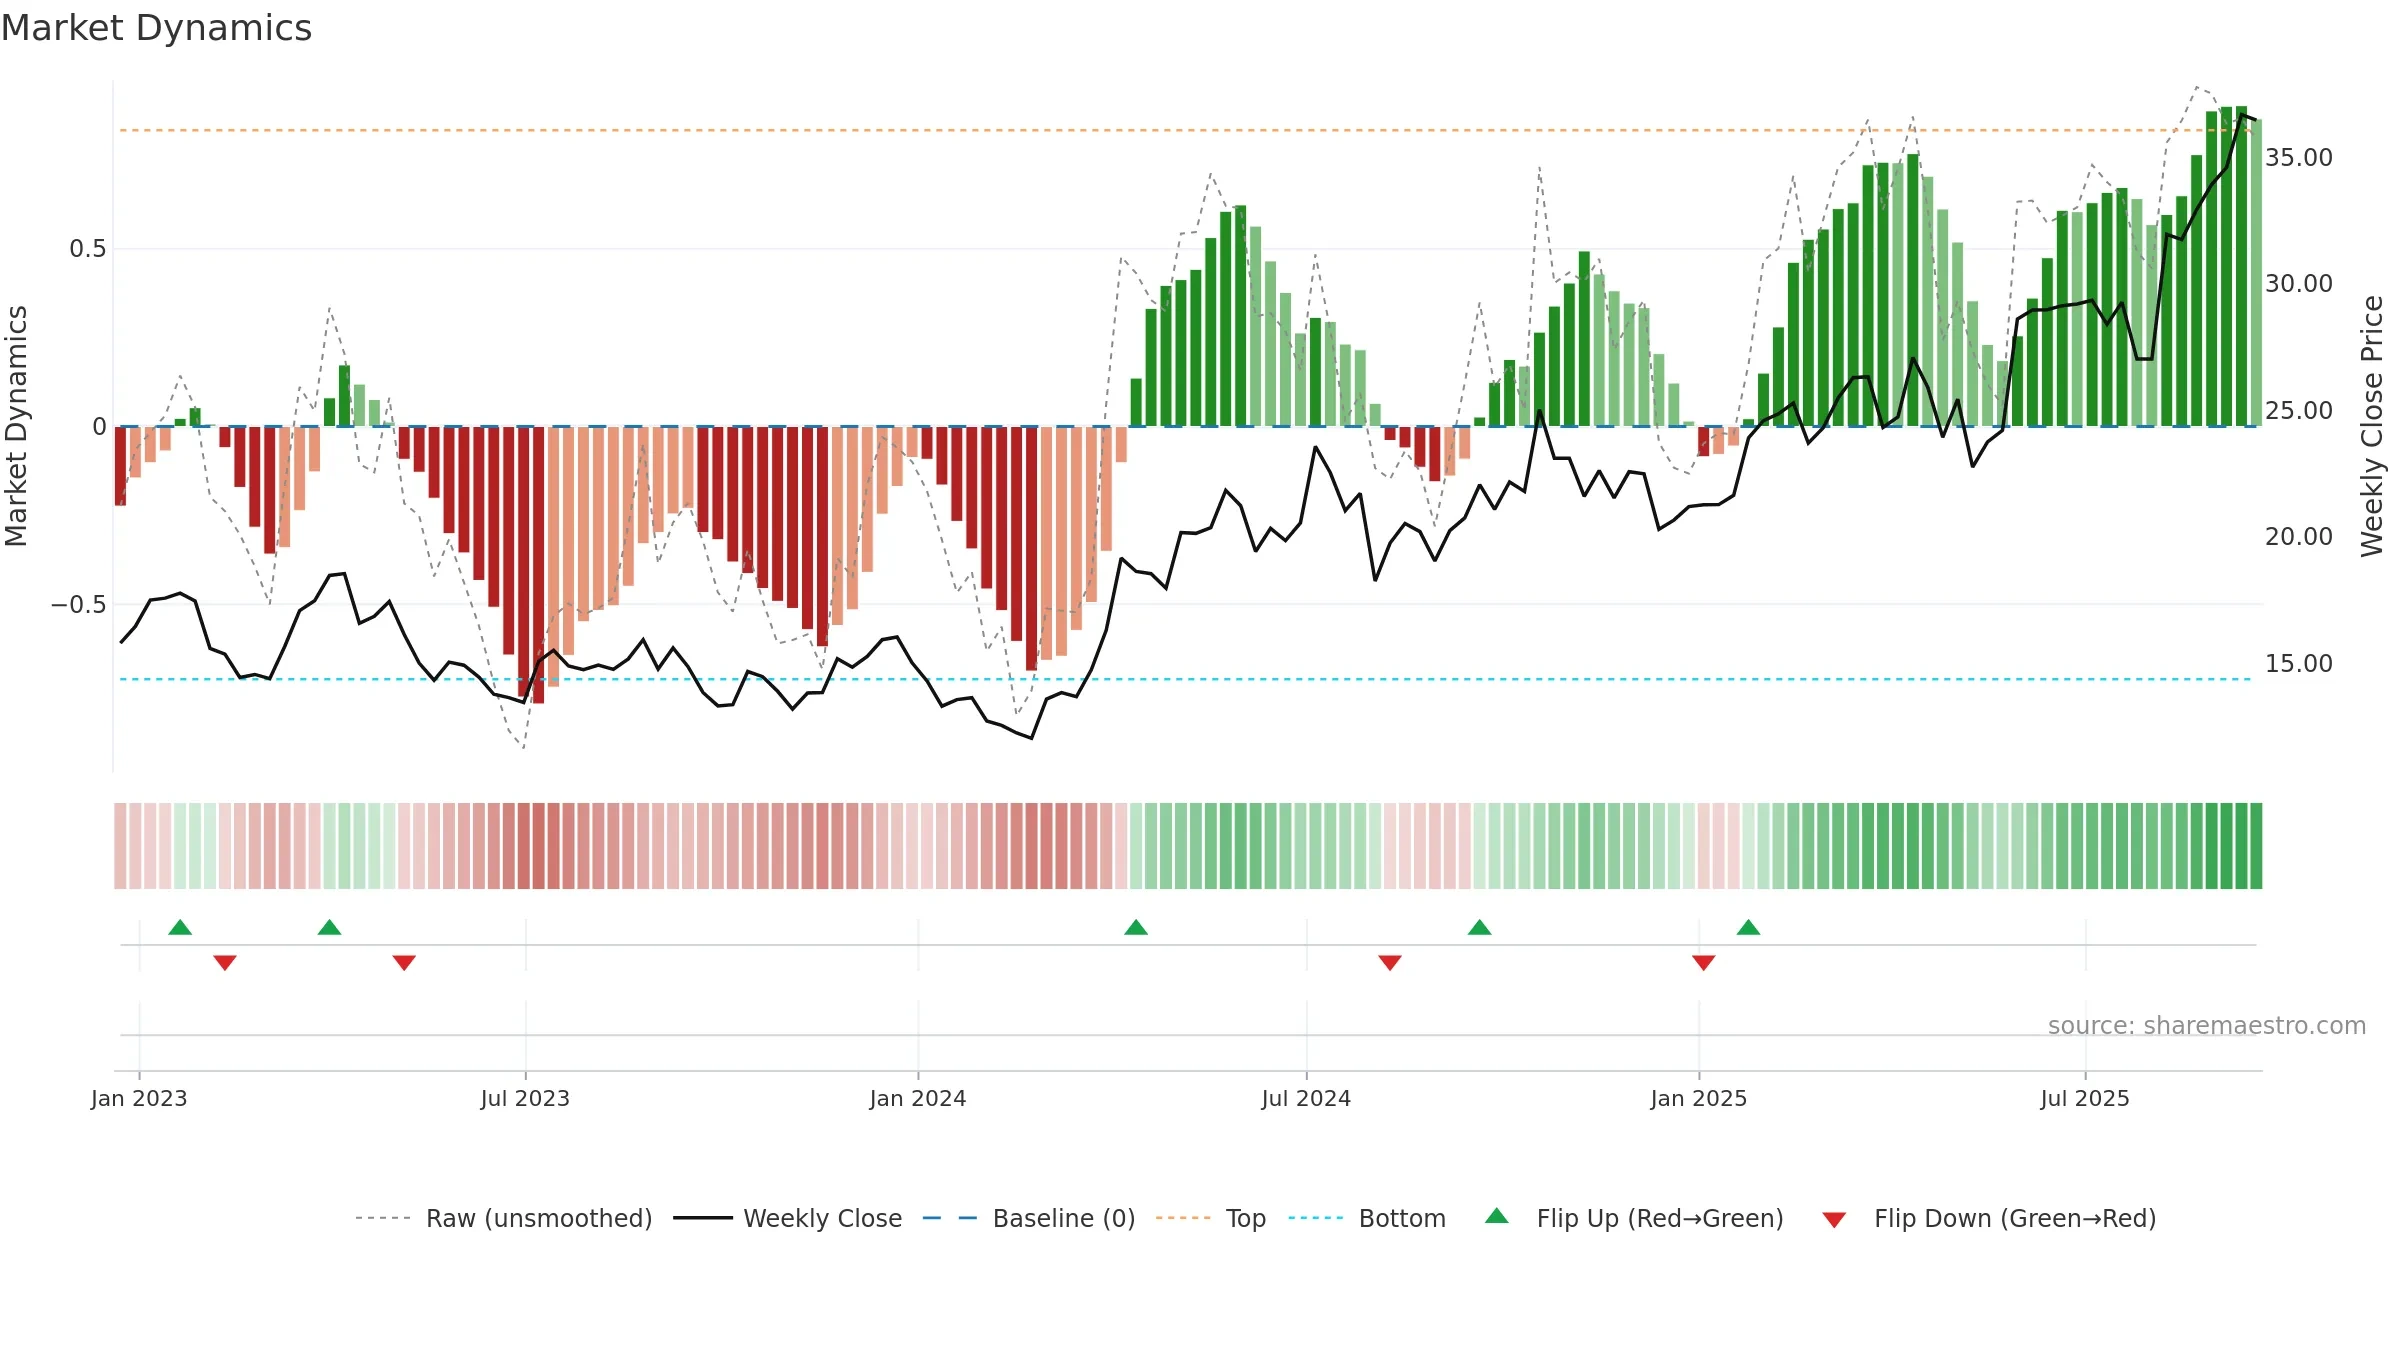
Task: Click the flip-up triangle after Jan 2025
Action: click(x=1749, y=927)
